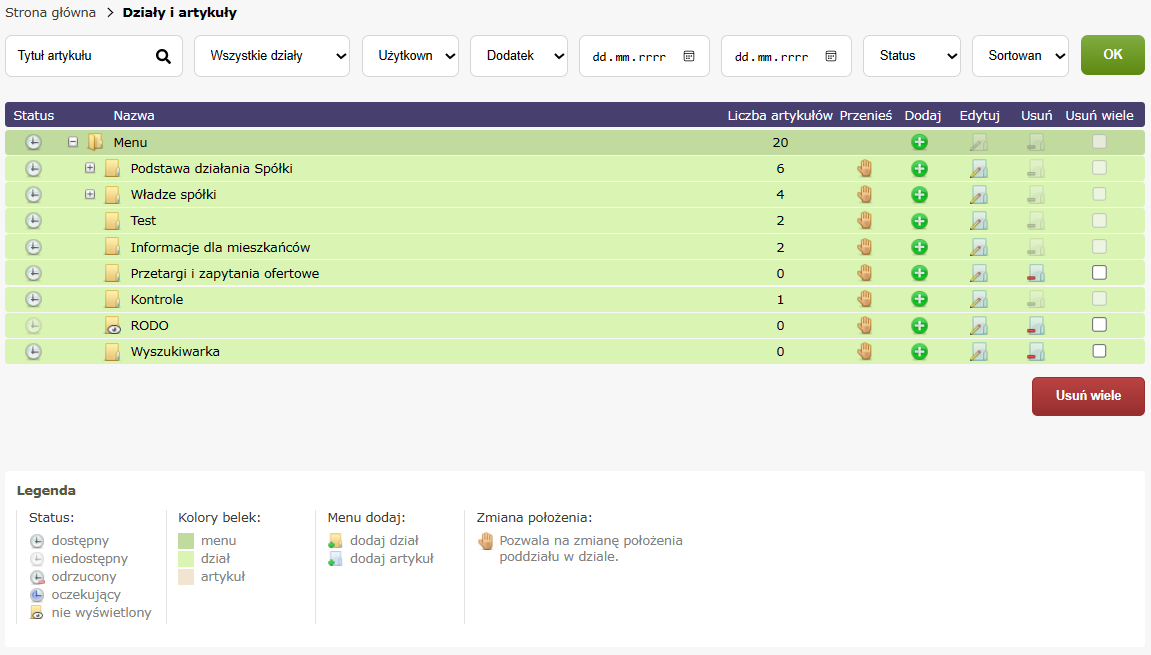Tick the checkbox for Przetargi i zapytania ofertowe
This screenshot has height=655, width=1151.
1099,273
